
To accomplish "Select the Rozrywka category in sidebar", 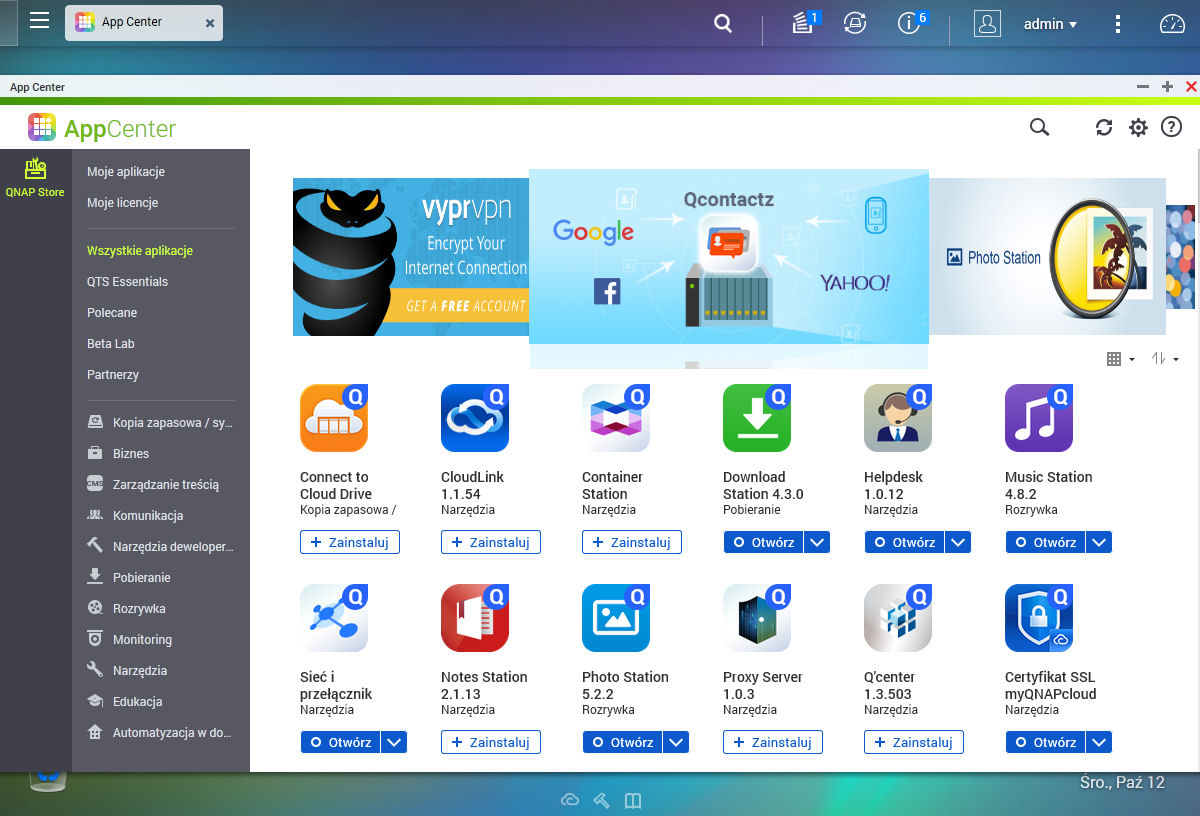I will [x=139, y=609].
